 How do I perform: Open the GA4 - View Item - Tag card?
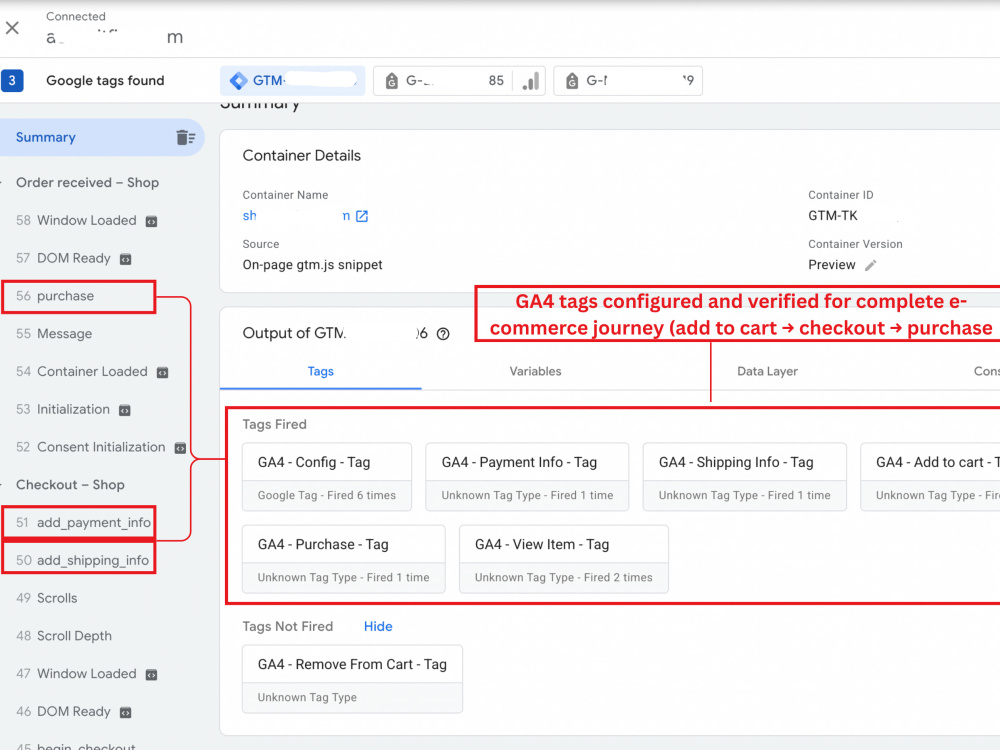(x=563, y=559)
